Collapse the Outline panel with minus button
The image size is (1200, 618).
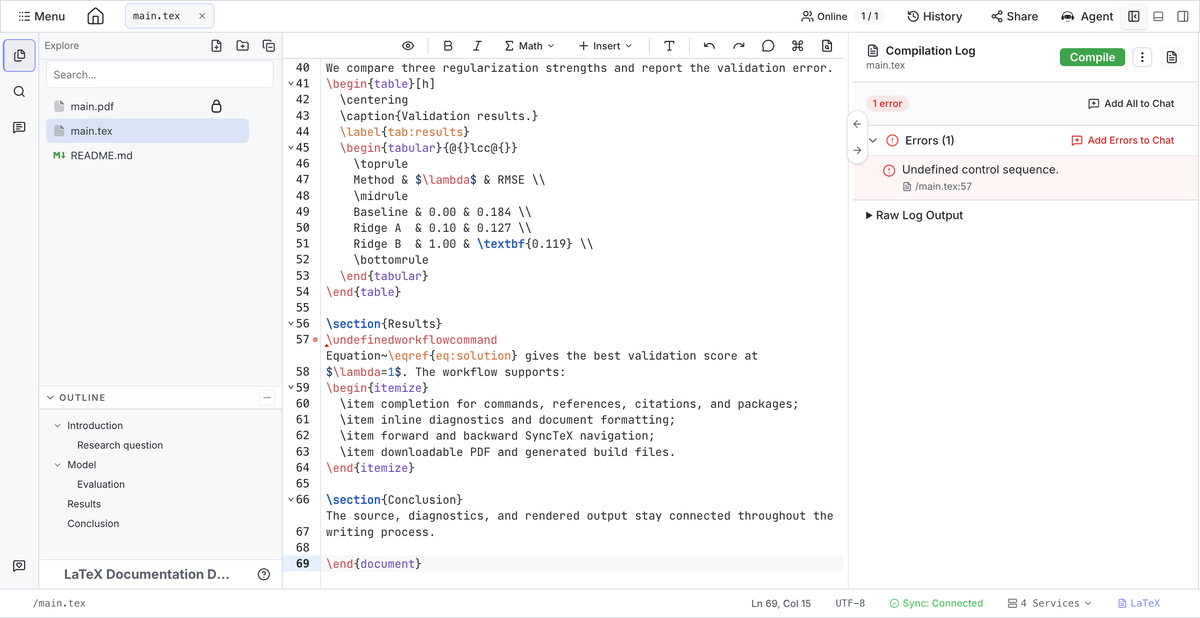tap(267, 397)
